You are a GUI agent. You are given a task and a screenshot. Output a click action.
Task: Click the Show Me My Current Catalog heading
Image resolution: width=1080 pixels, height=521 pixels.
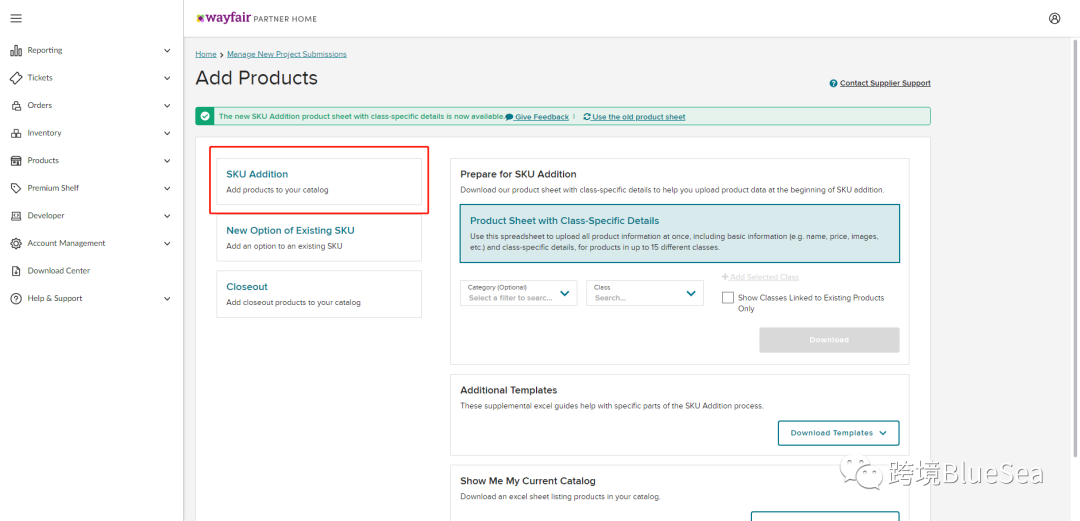[x=528, y=481]
